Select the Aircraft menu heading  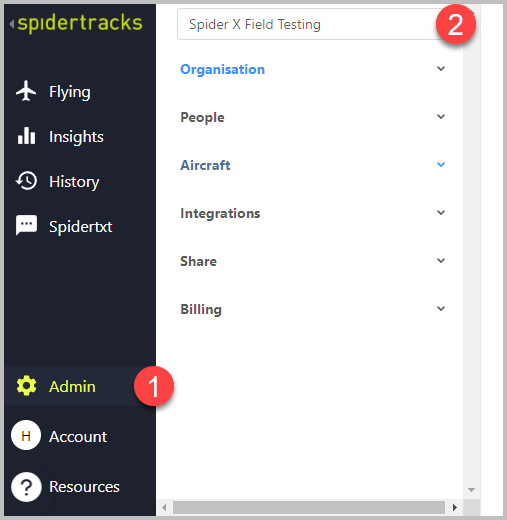[x=205, y=165]
